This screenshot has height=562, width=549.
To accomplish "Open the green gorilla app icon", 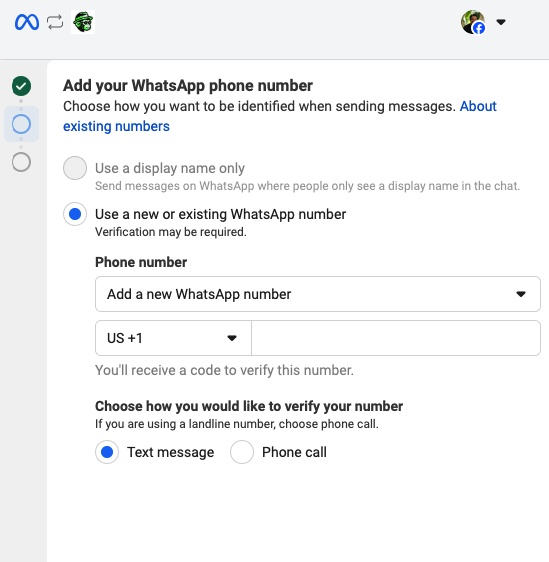I will [x=83, y=22].
